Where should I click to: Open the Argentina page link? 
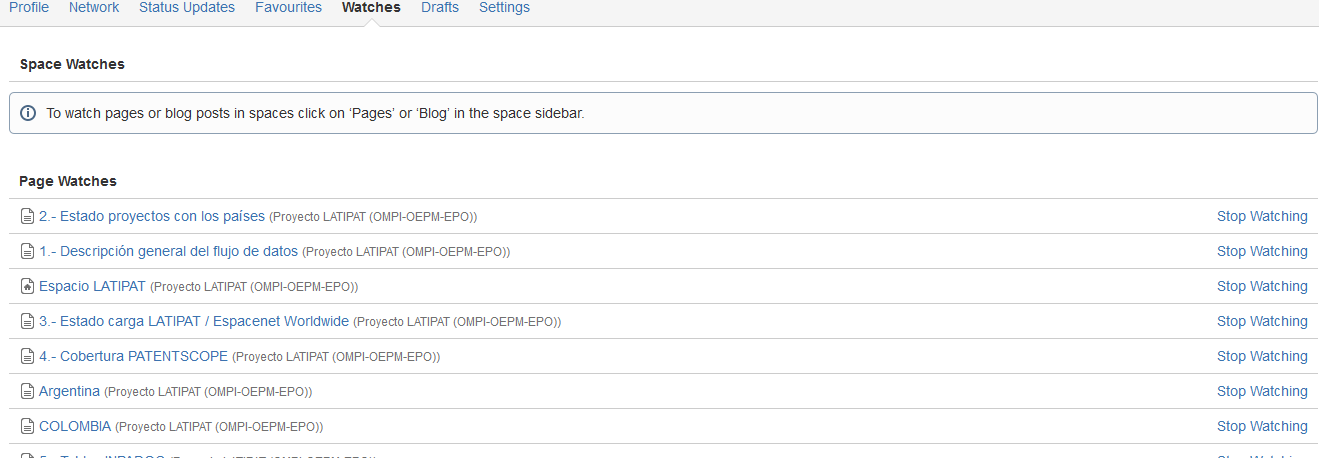69,391
